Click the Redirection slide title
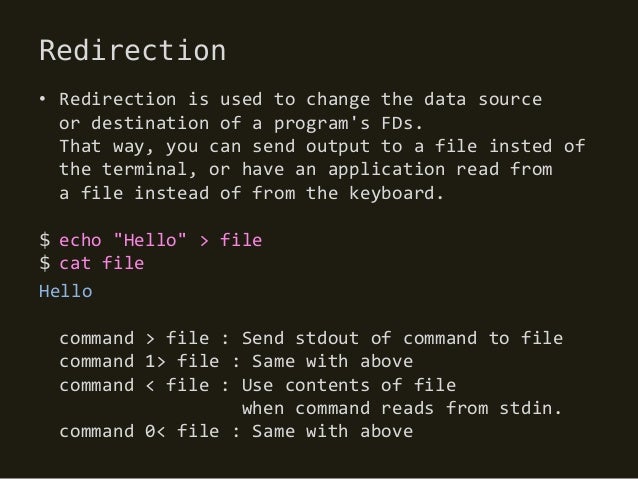Viewport: 638px width, 479px height. (132, 51)
